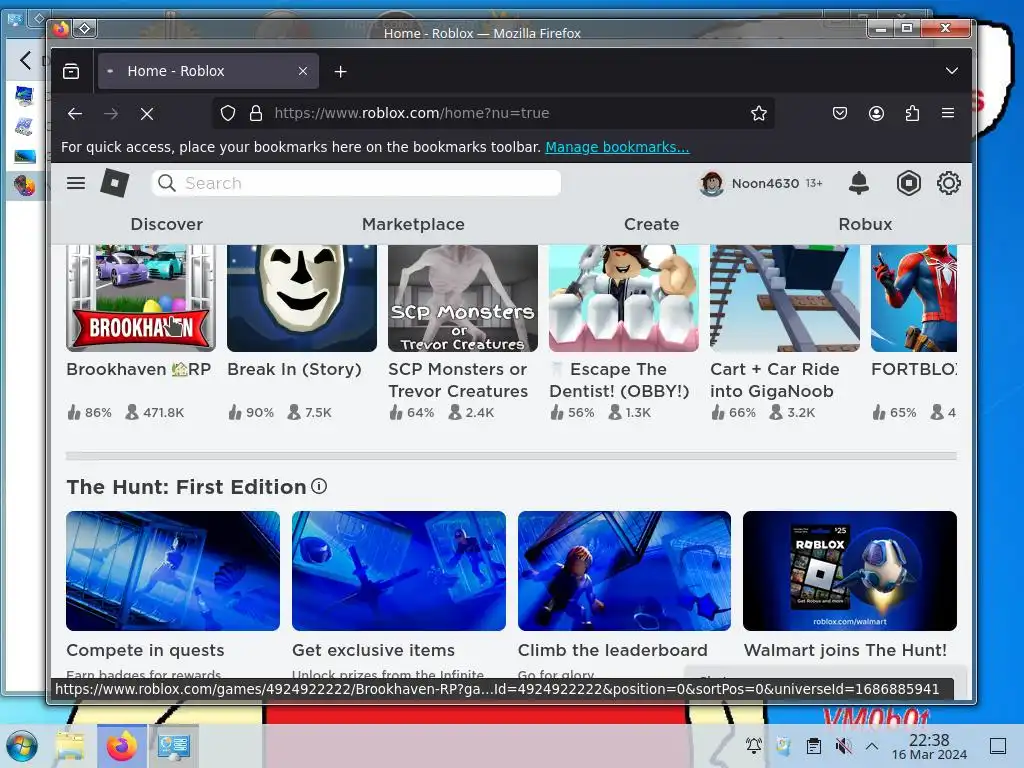The height and width of the screenshot is (768, 1024).
Task: Open Noon4630 avatar profile
Action: pos(712,184)
